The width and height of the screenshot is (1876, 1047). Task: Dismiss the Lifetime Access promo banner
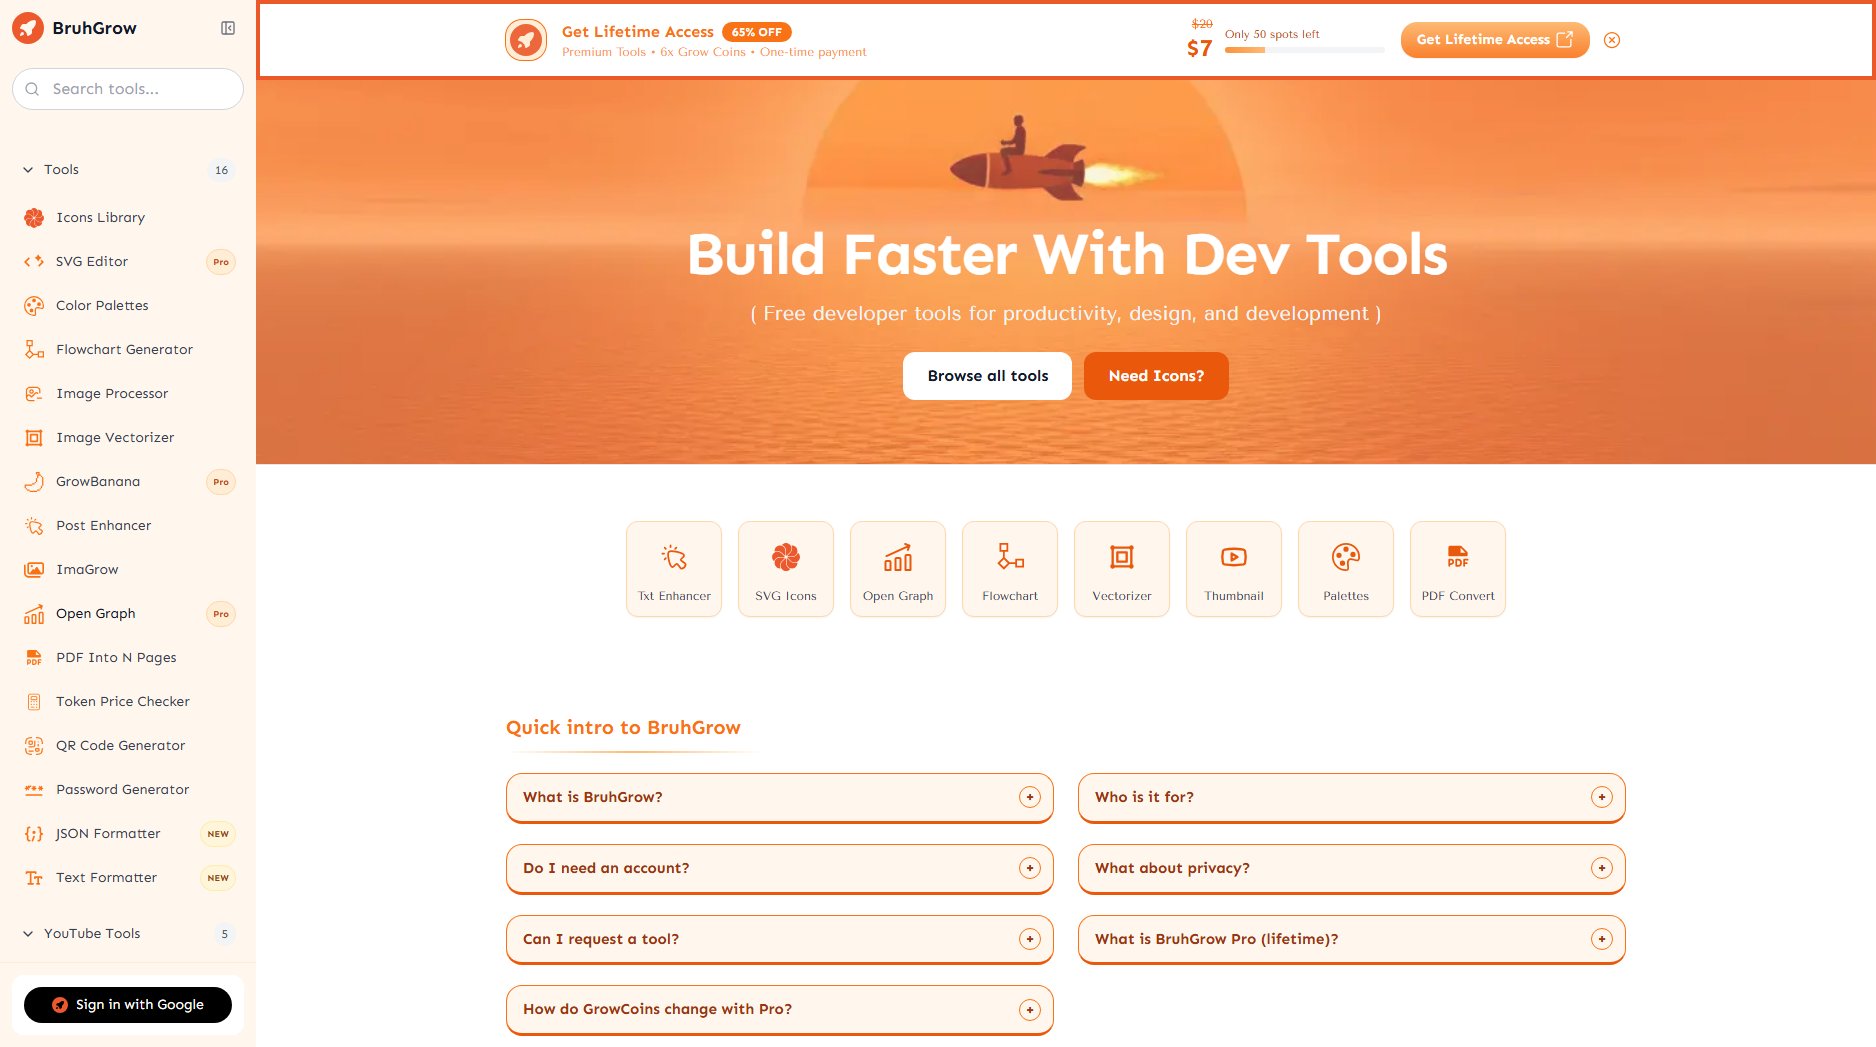click(x=1612, y=40)
